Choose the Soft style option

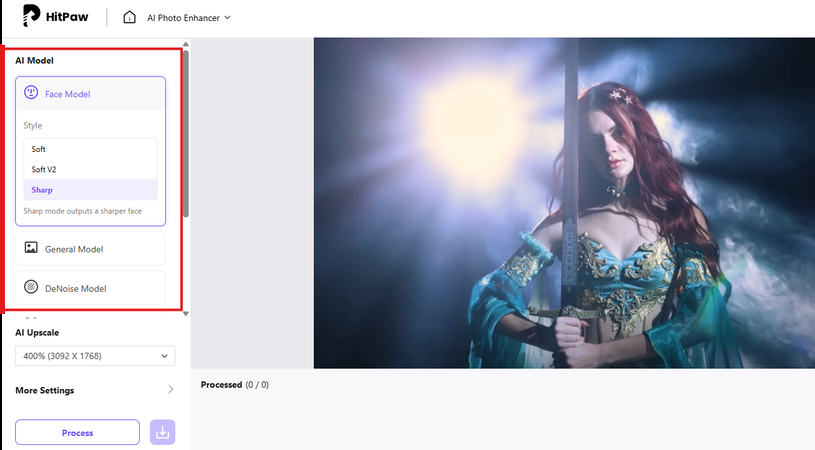pos(90,149)
